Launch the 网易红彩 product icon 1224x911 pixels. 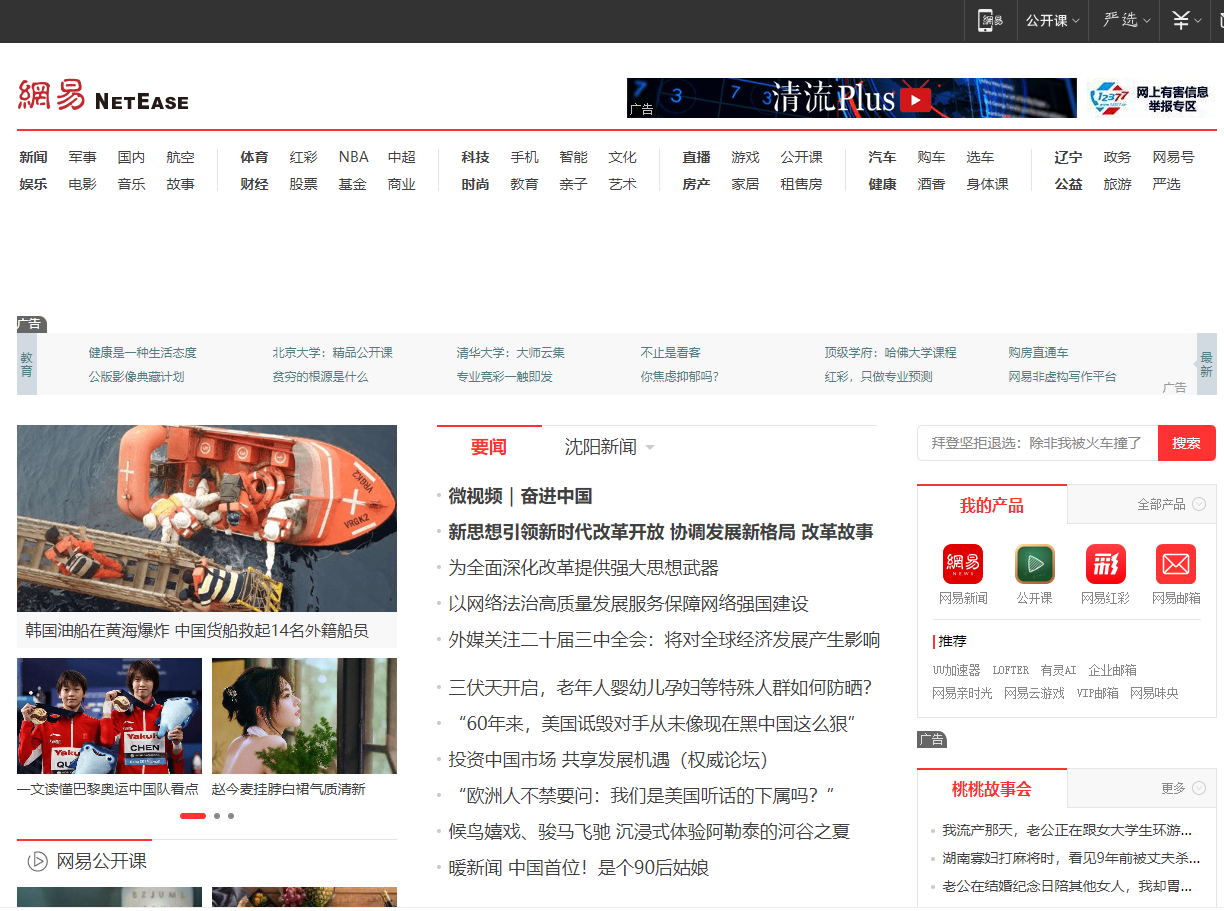(x=1106, y=564)
